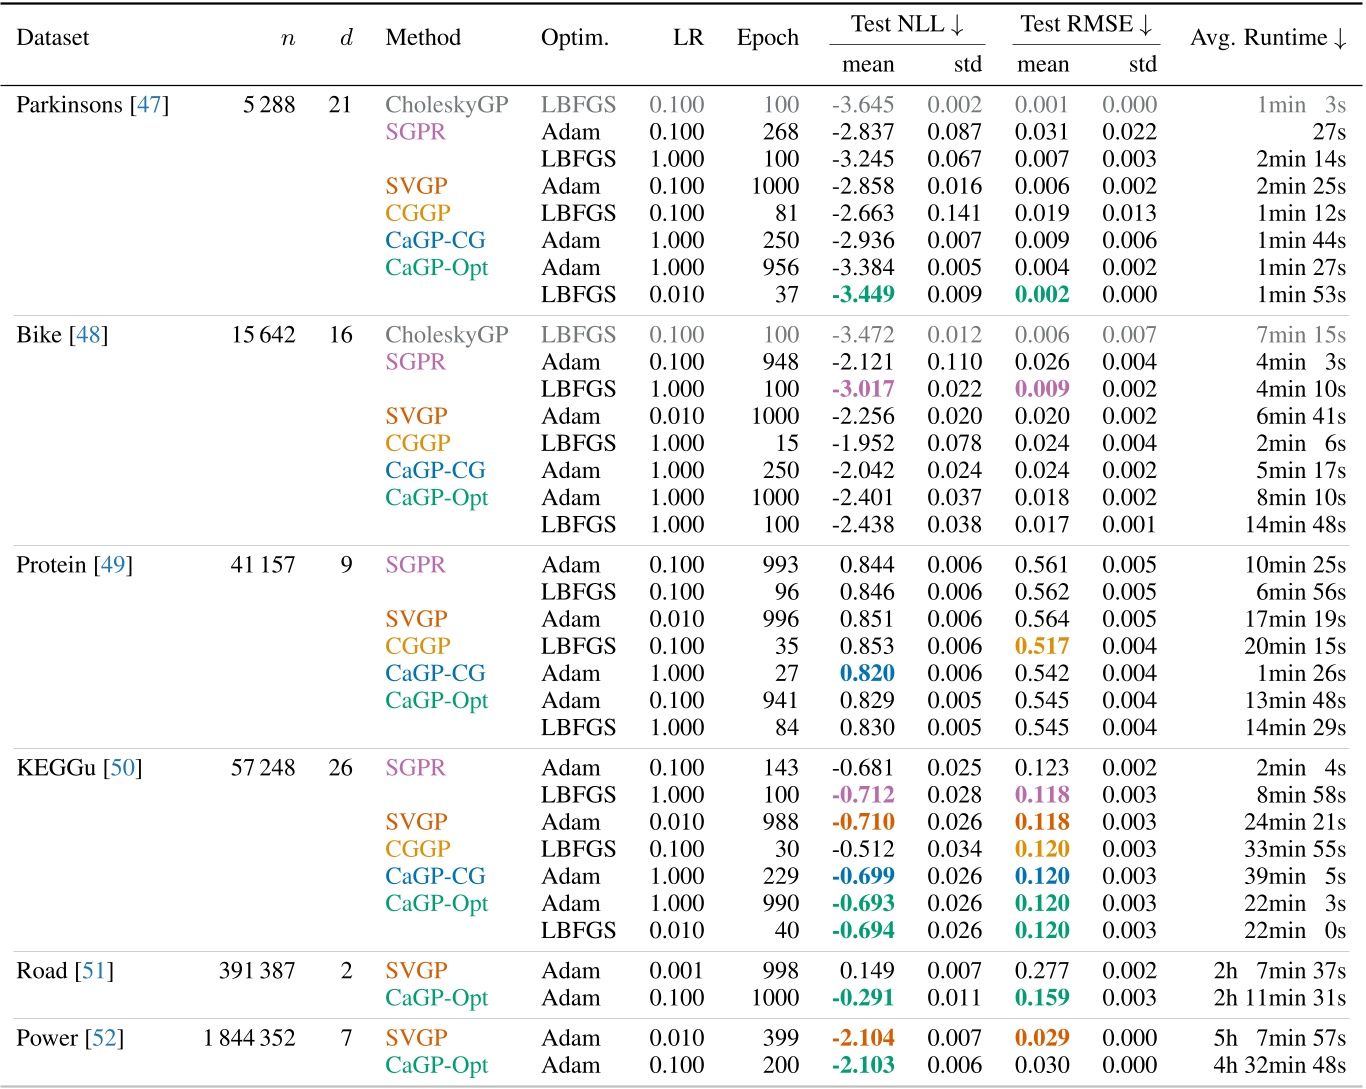Select the CaGP-Opt method label under Road

(x=435, y=997)
